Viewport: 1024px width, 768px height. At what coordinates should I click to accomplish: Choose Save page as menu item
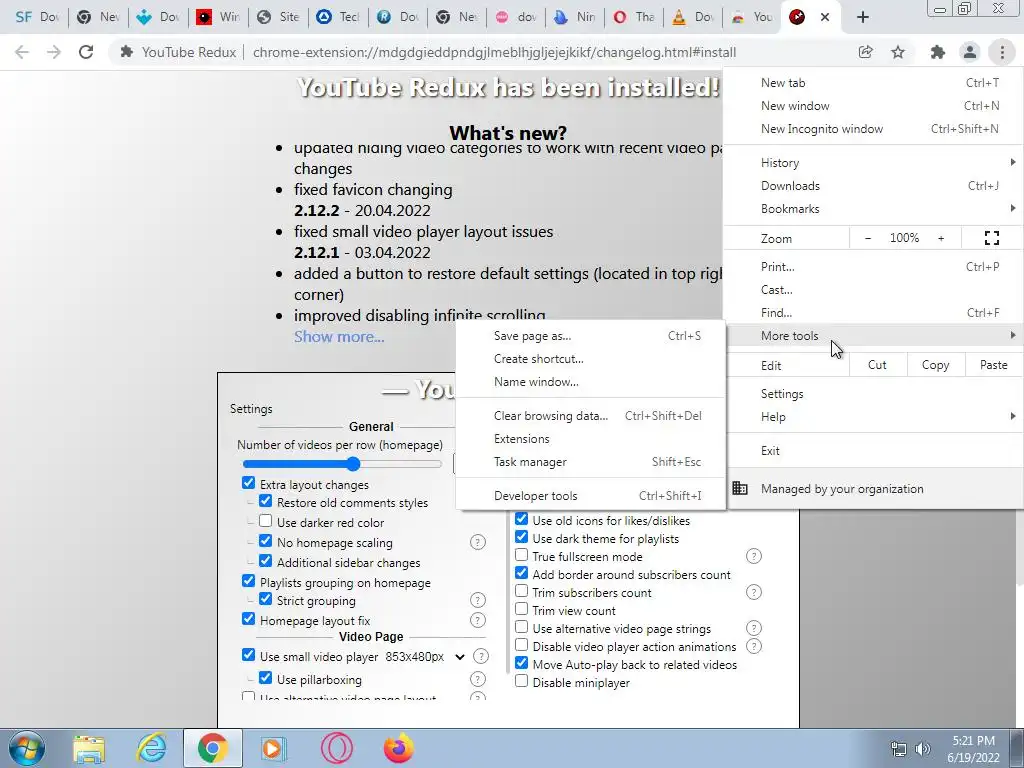591,336
